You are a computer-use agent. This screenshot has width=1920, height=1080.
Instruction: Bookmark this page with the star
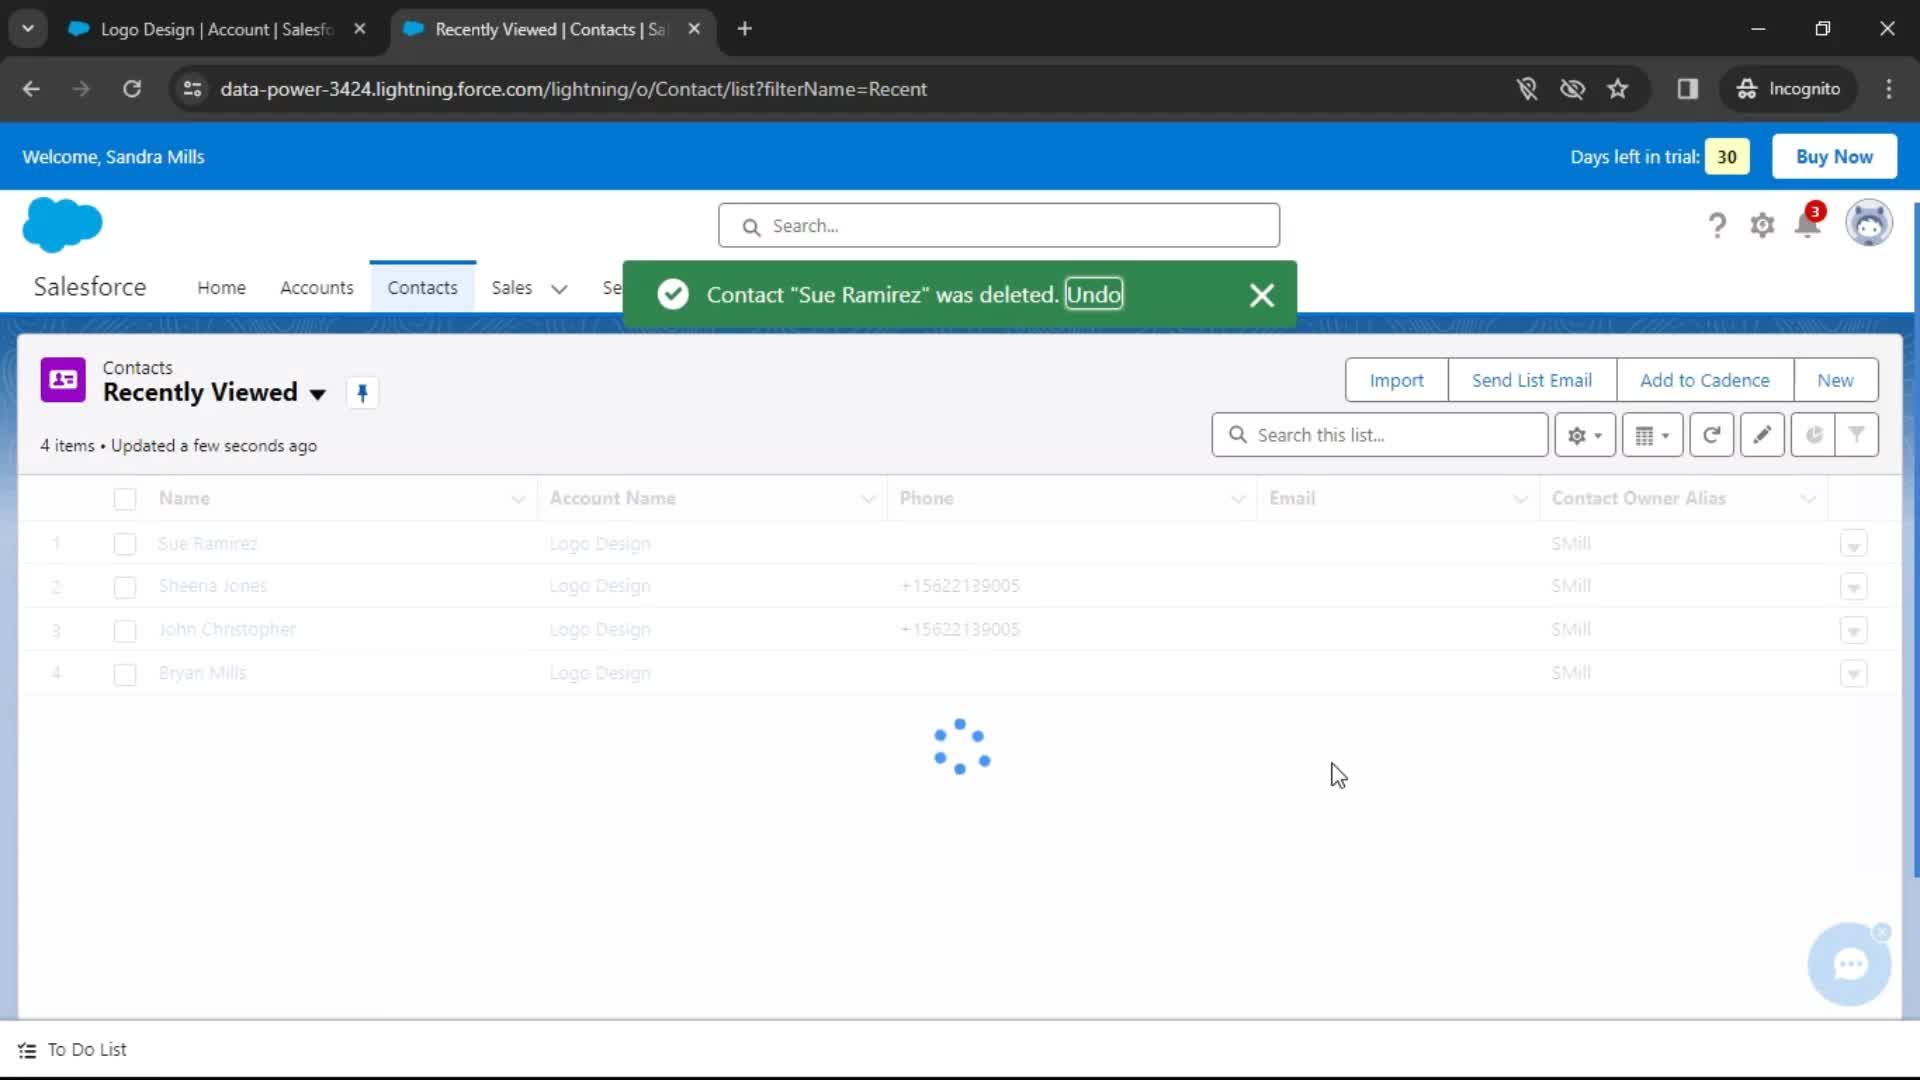1617,89
